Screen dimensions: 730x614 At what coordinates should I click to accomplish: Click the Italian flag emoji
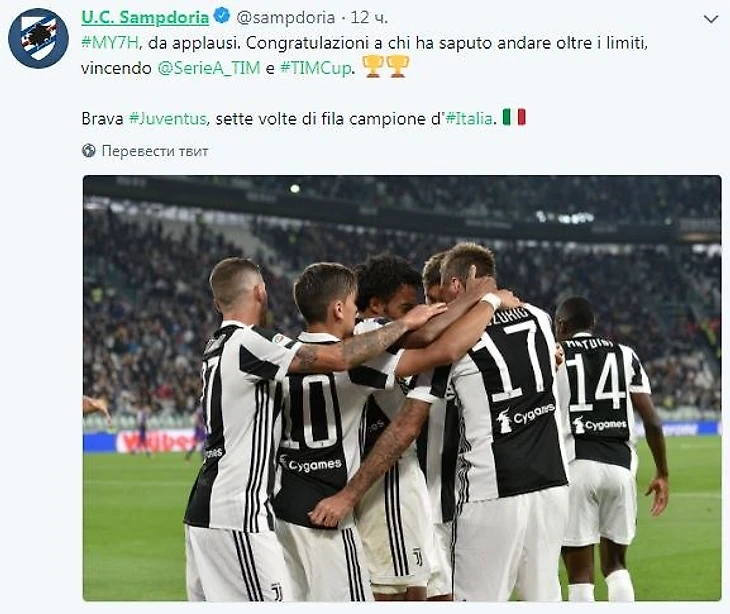point(514,117)
